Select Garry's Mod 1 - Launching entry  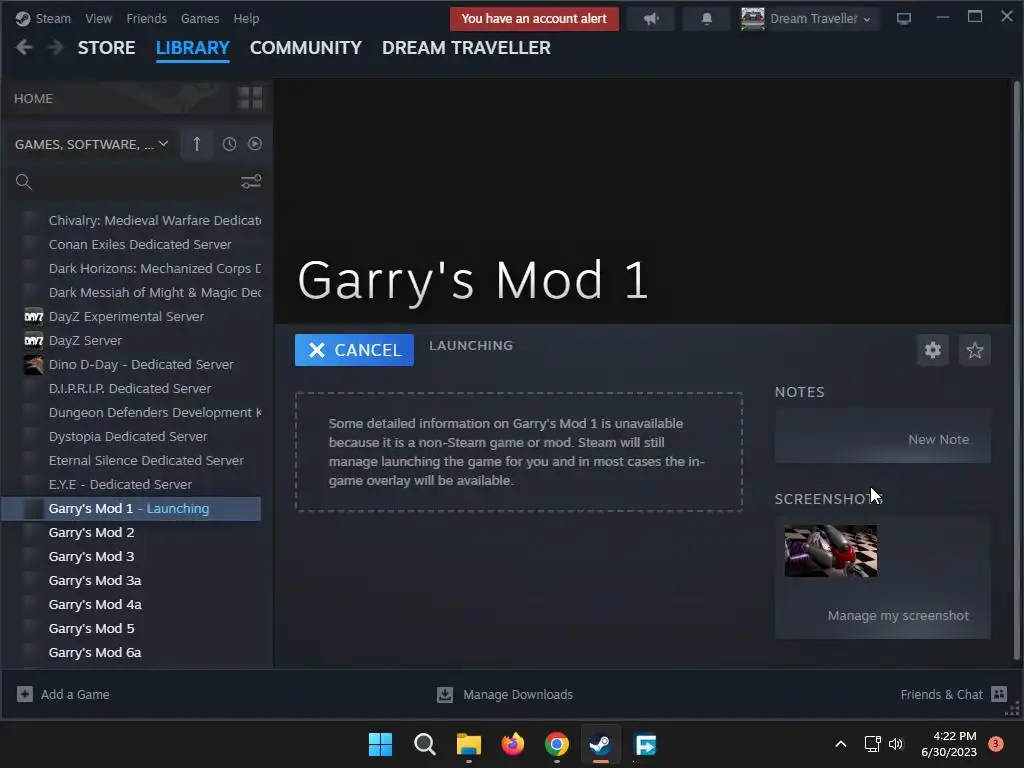[x=131, y=509]
